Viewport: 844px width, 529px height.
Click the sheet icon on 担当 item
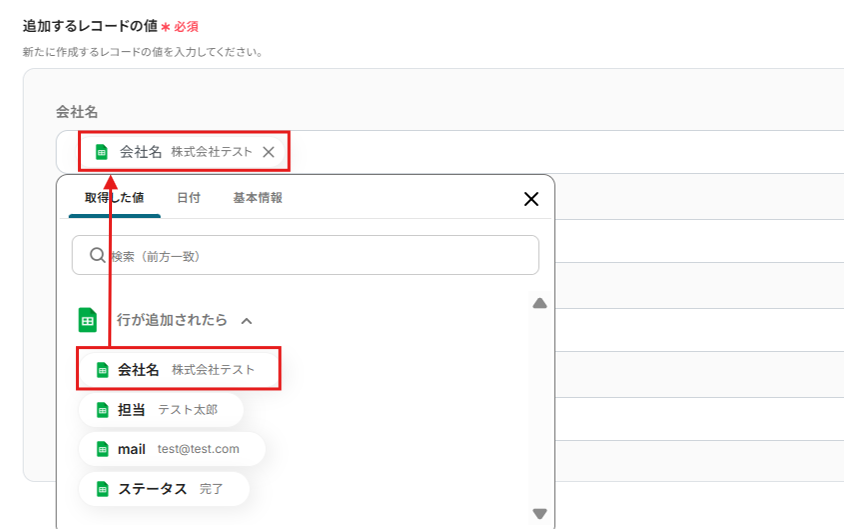click(102, 410)
